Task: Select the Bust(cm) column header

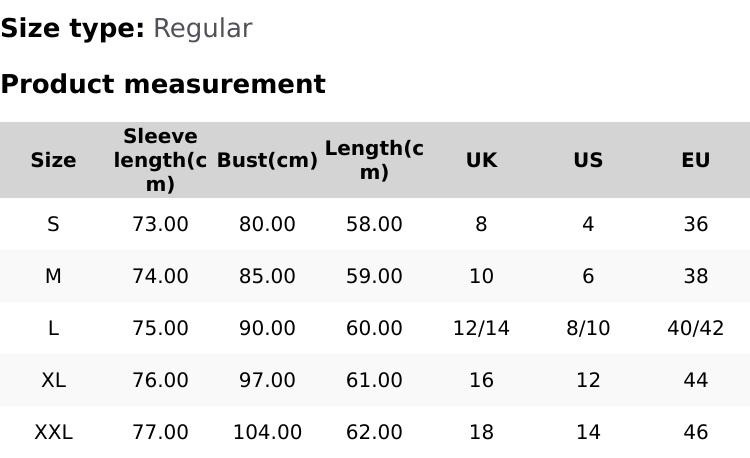Action: [267, 160]
